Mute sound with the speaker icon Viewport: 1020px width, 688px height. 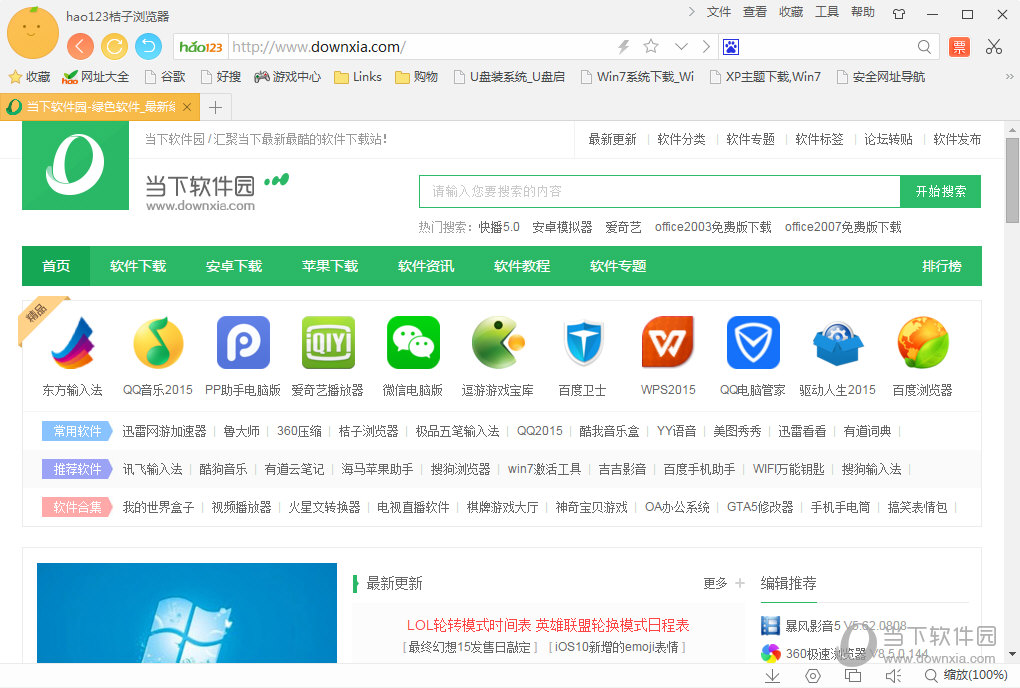point(893,676)
